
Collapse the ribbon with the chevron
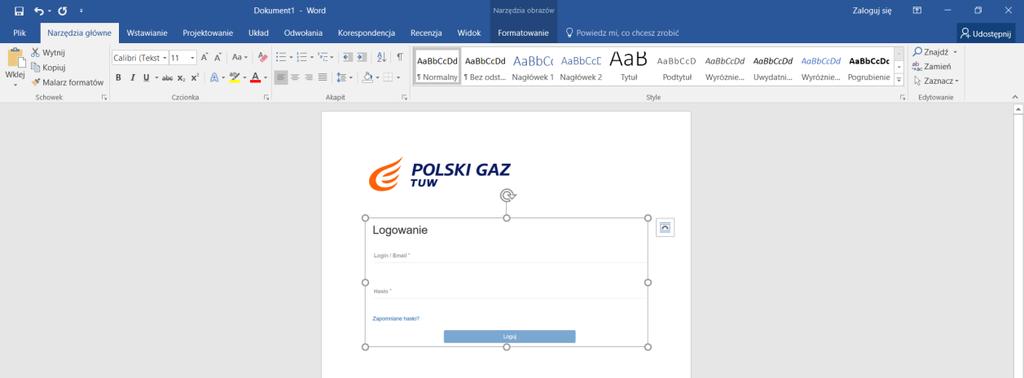(1015, 97)
